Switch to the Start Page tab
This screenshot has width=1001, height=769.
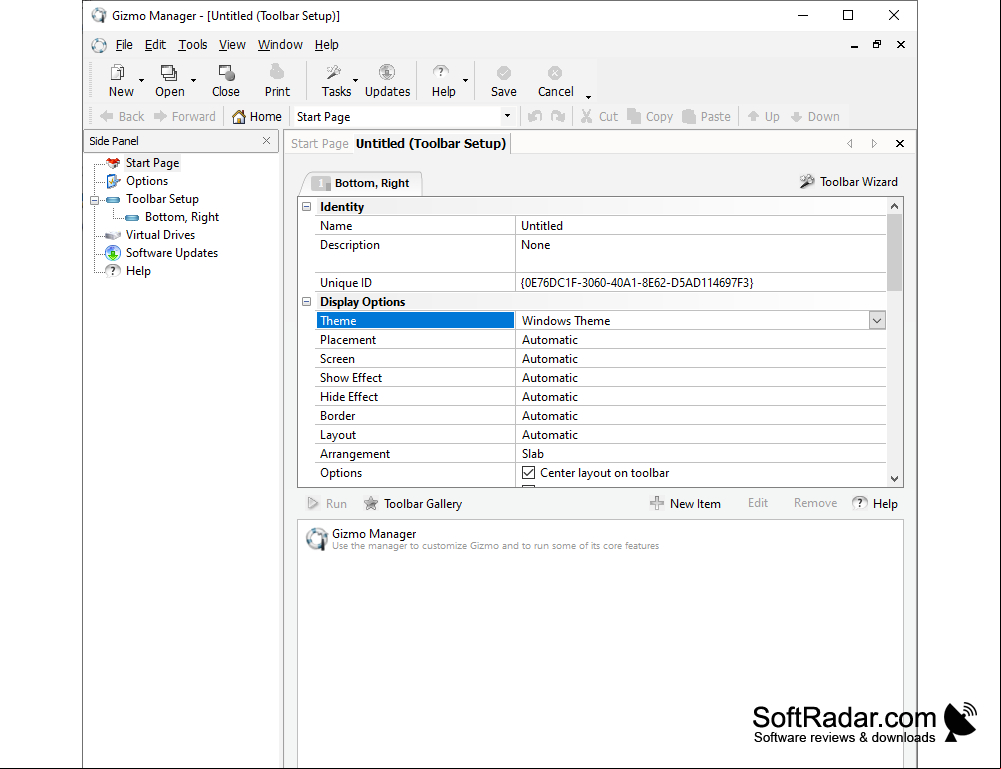[x=319, y=144]
